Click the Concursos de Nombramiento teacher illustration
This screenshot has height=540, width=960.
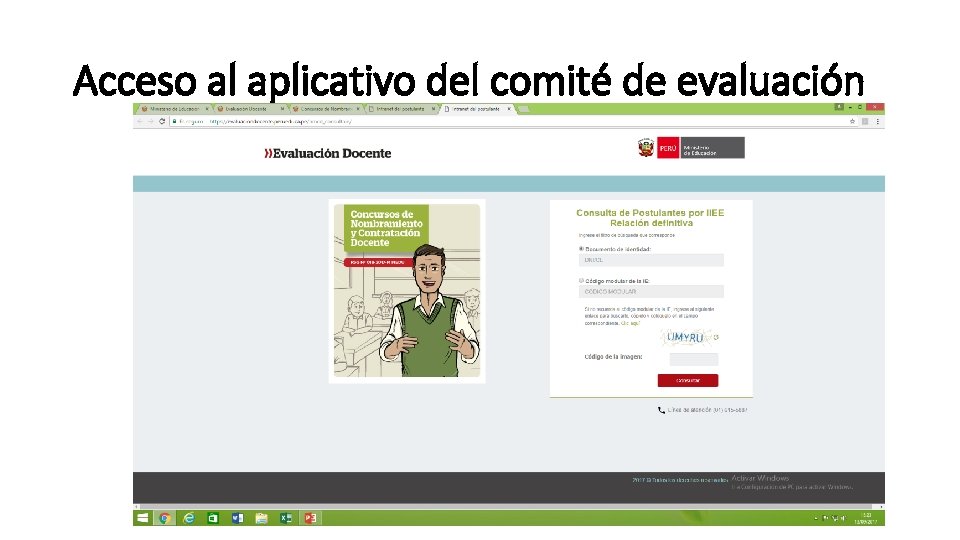point(407,291)
